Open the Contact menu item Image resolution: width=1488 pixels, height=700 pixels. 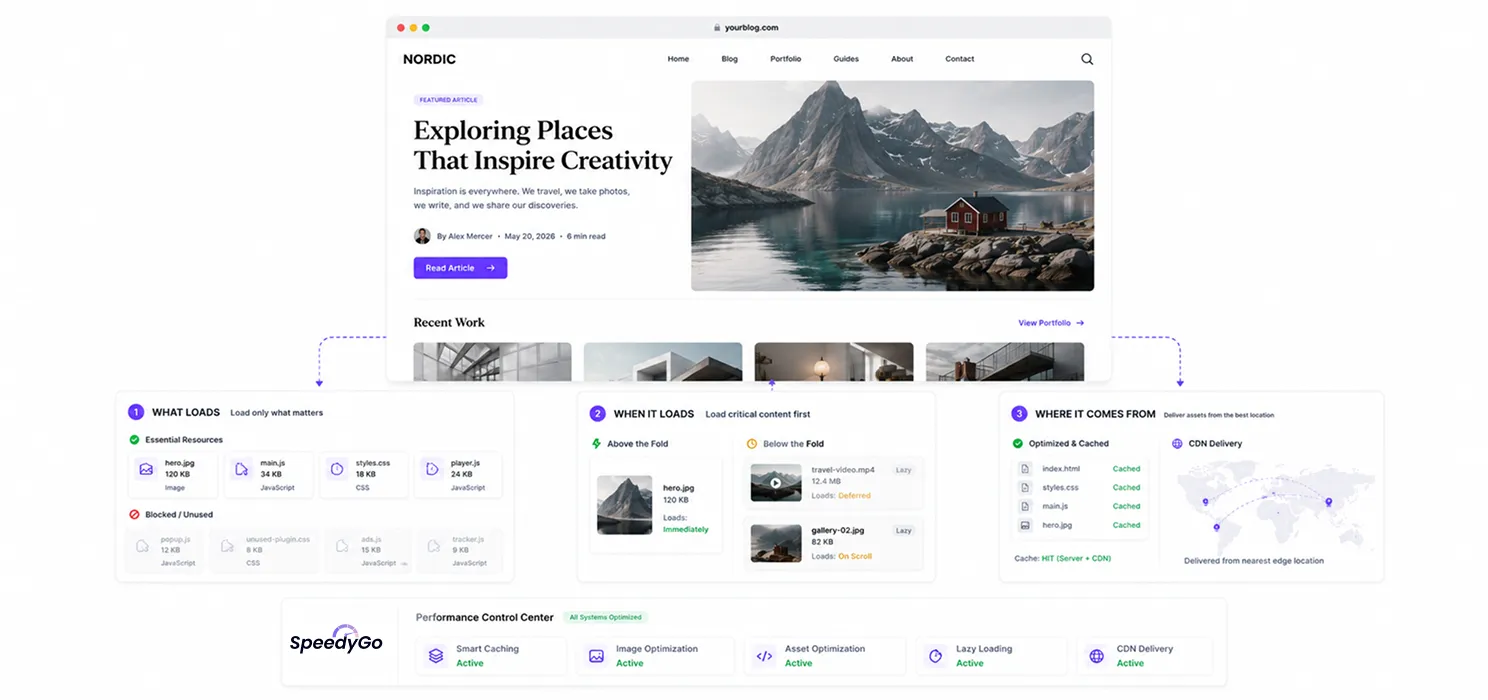(x=960, y=59)
